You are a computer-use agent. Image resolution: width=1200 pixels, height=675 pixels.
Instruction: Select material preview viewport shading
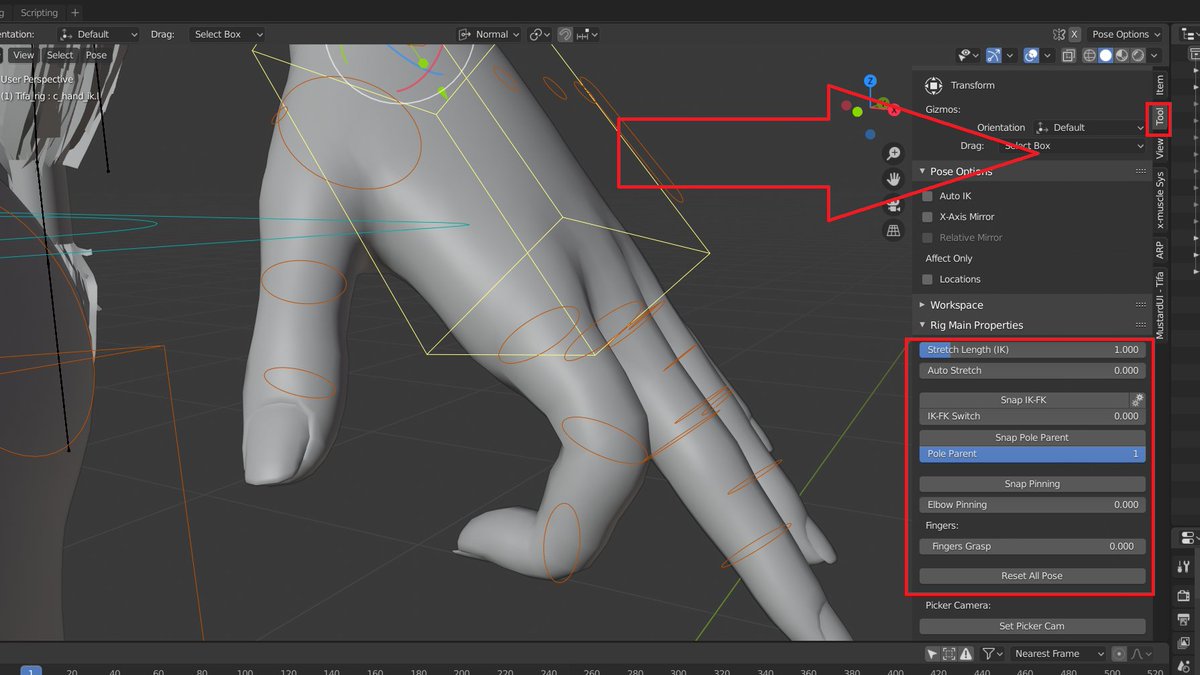pos(1123,56)
